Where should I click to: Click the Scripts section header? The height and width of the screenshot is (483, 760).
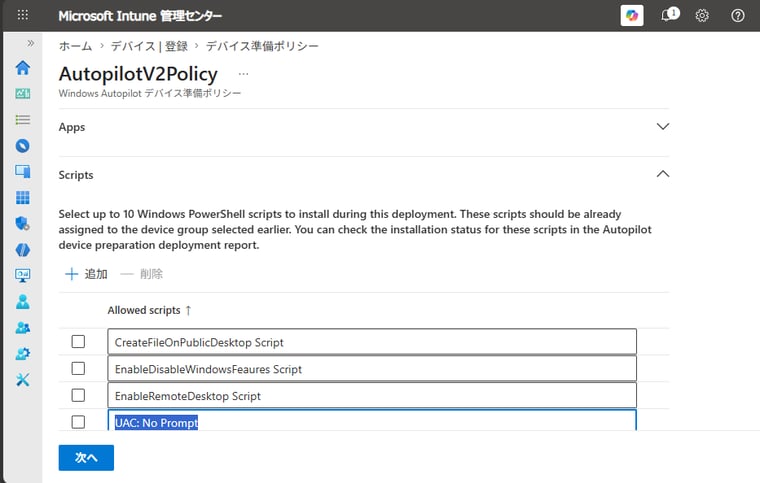pyautogui.click(x=76, y=175)
